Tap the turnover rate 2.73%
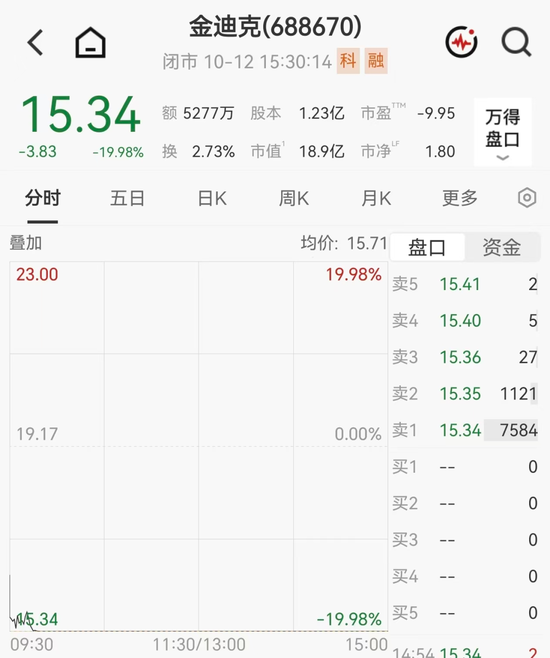This screenshot has width=550, height=658. [213, 151]
